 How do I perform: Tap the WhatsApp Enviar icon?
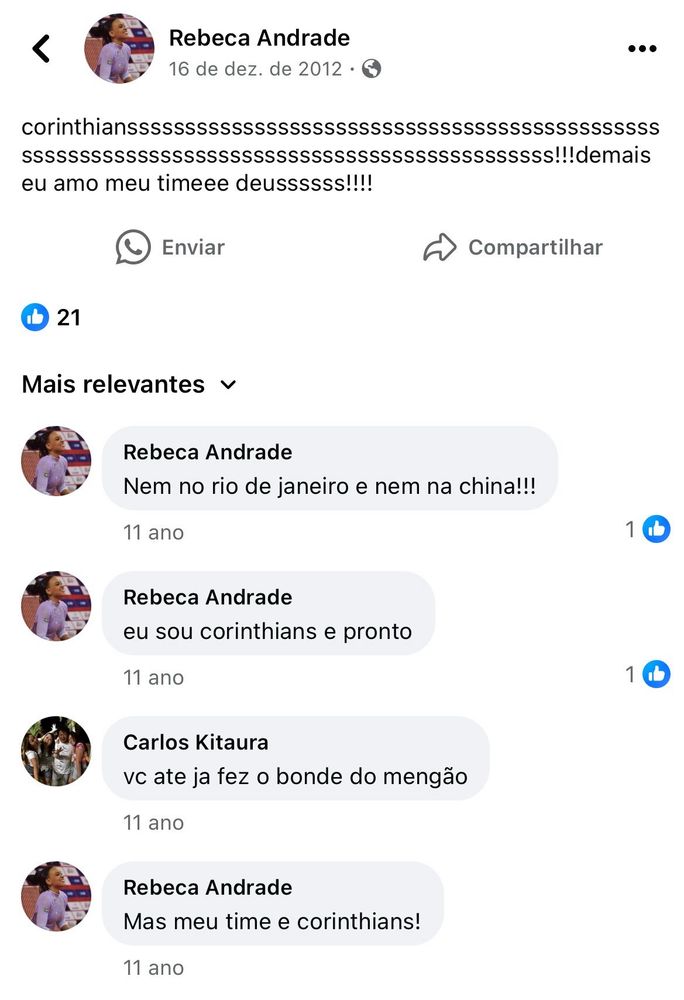[133, 247]
